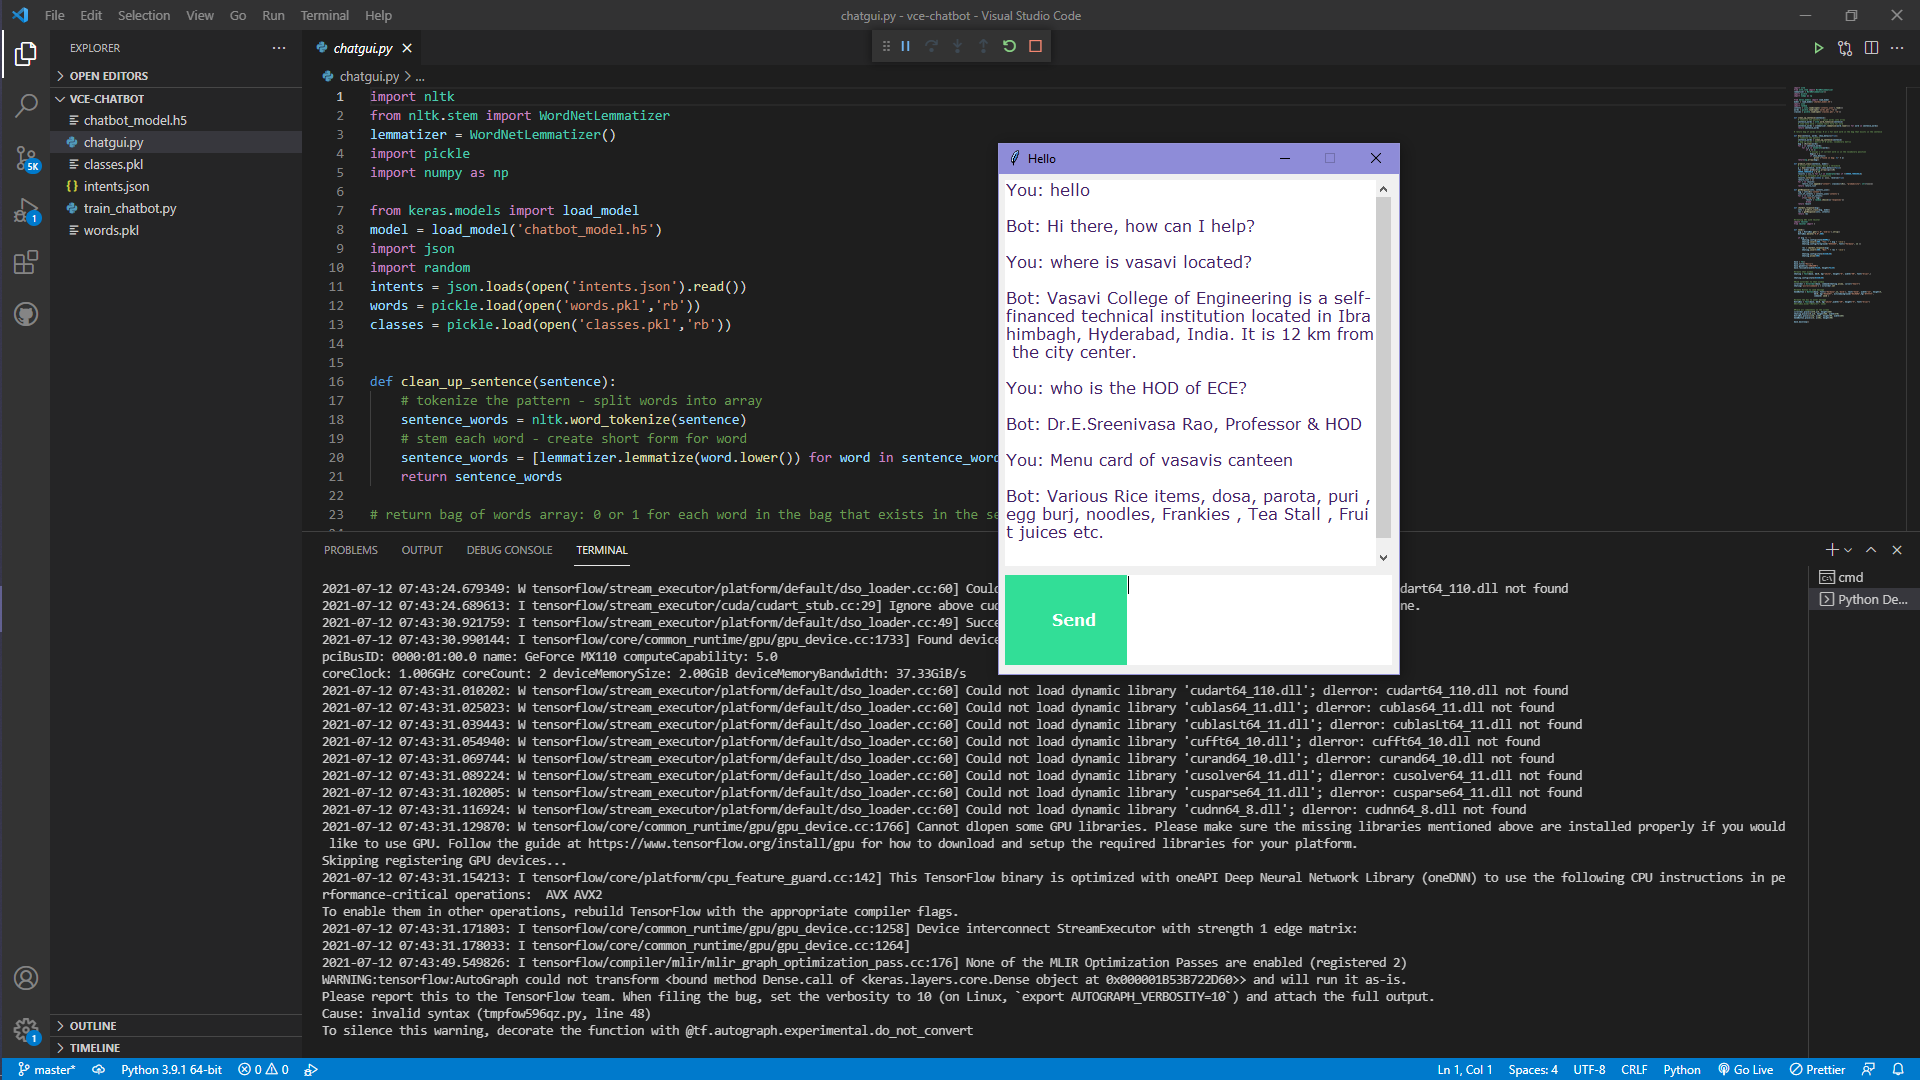Maximize the terminal panel size

[1871, 550]
